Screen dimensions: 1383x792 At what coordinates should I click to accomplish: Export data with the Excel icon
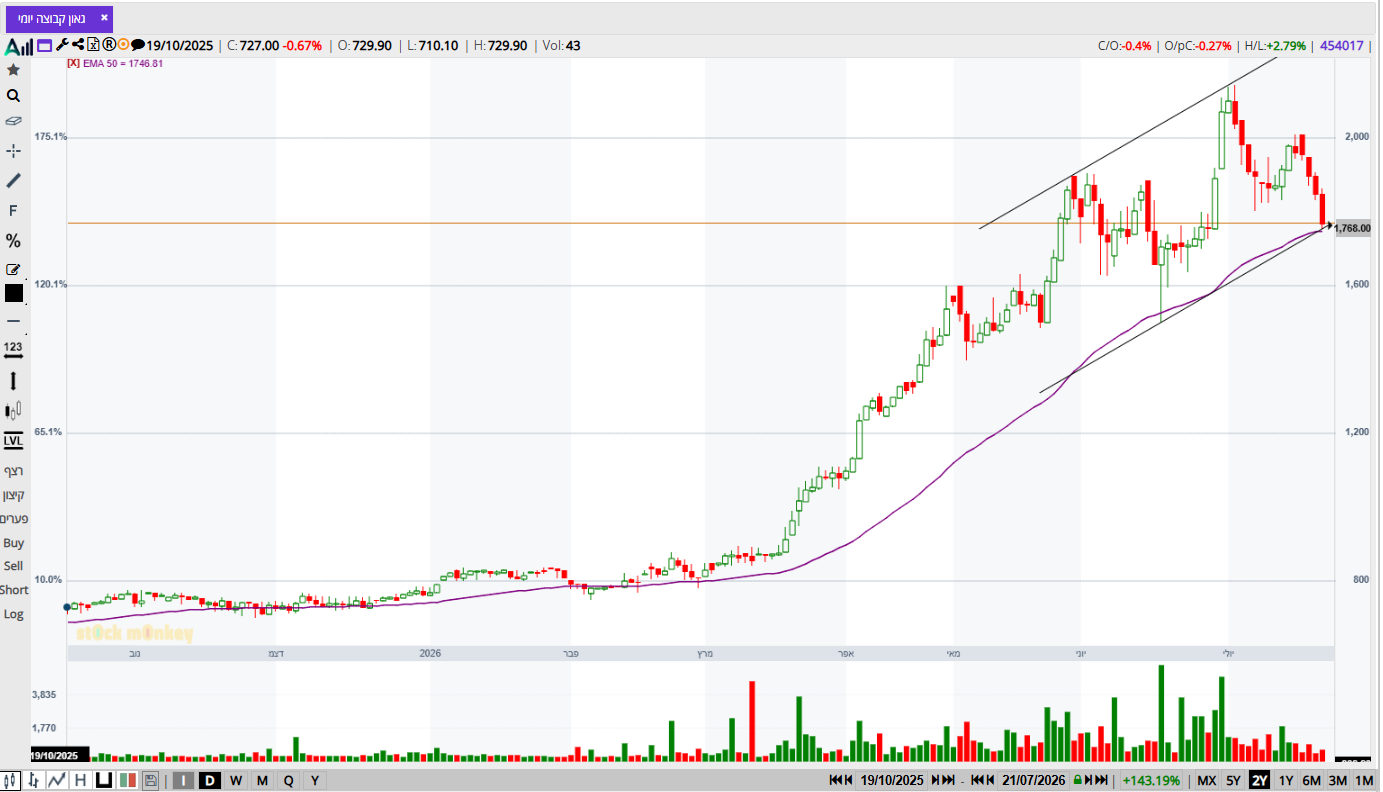(x=93, y=44)
